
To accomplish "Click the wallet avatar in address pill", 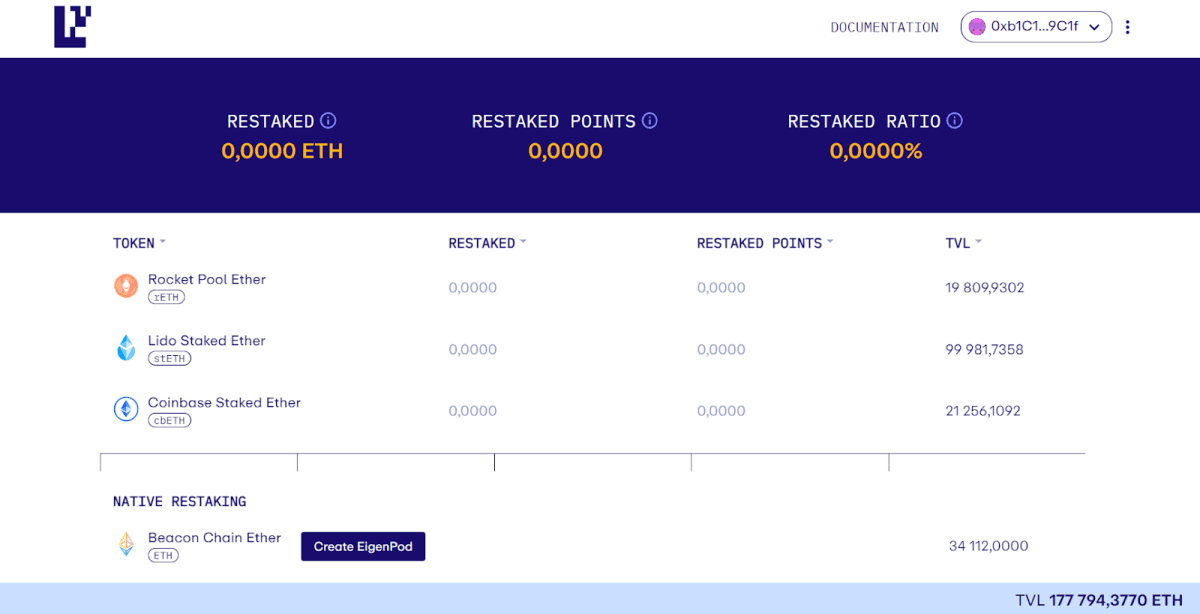I will coord(977,27).
